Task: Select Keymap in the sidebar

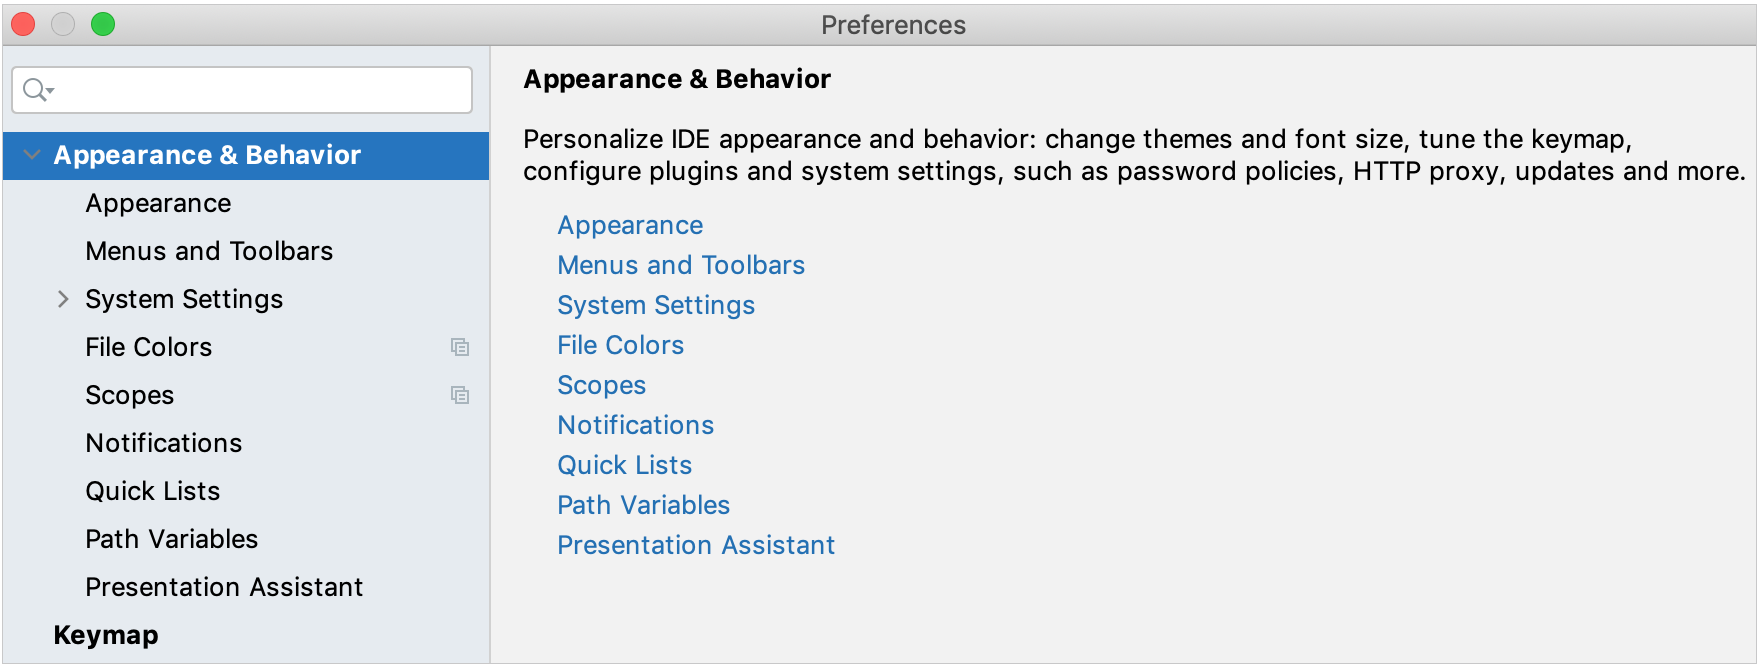Action: coord(105,634)
